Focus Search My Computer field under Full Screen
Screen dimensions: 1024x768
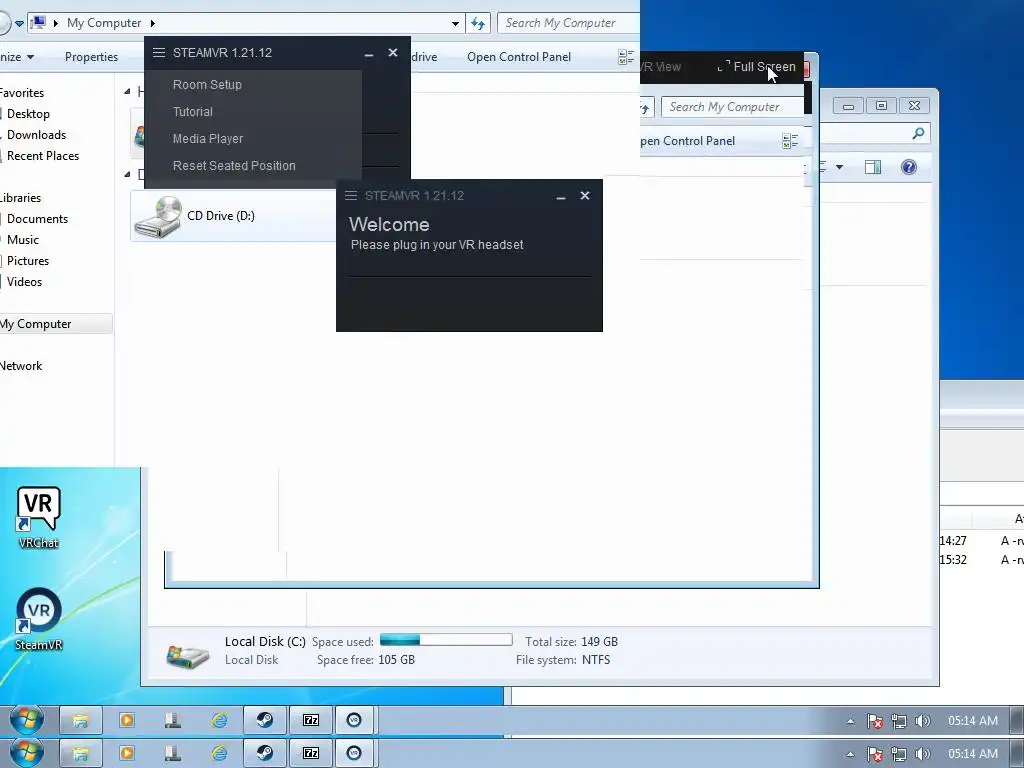732,107
